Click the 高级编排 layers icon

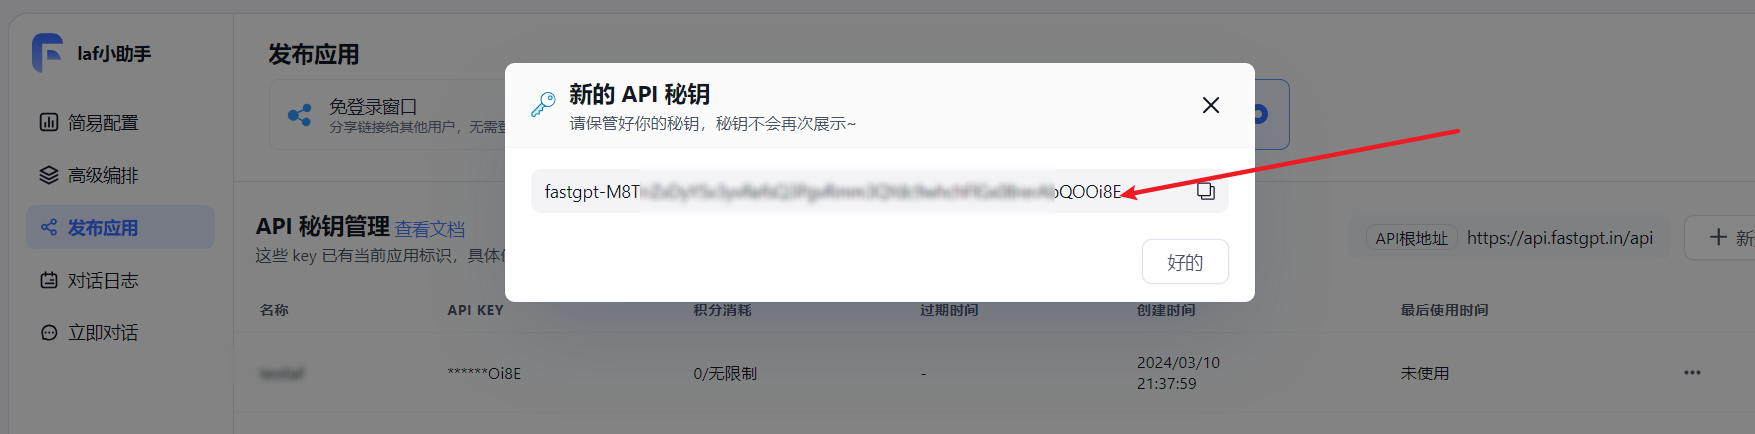pyautogui.click(x=49, y=175)
